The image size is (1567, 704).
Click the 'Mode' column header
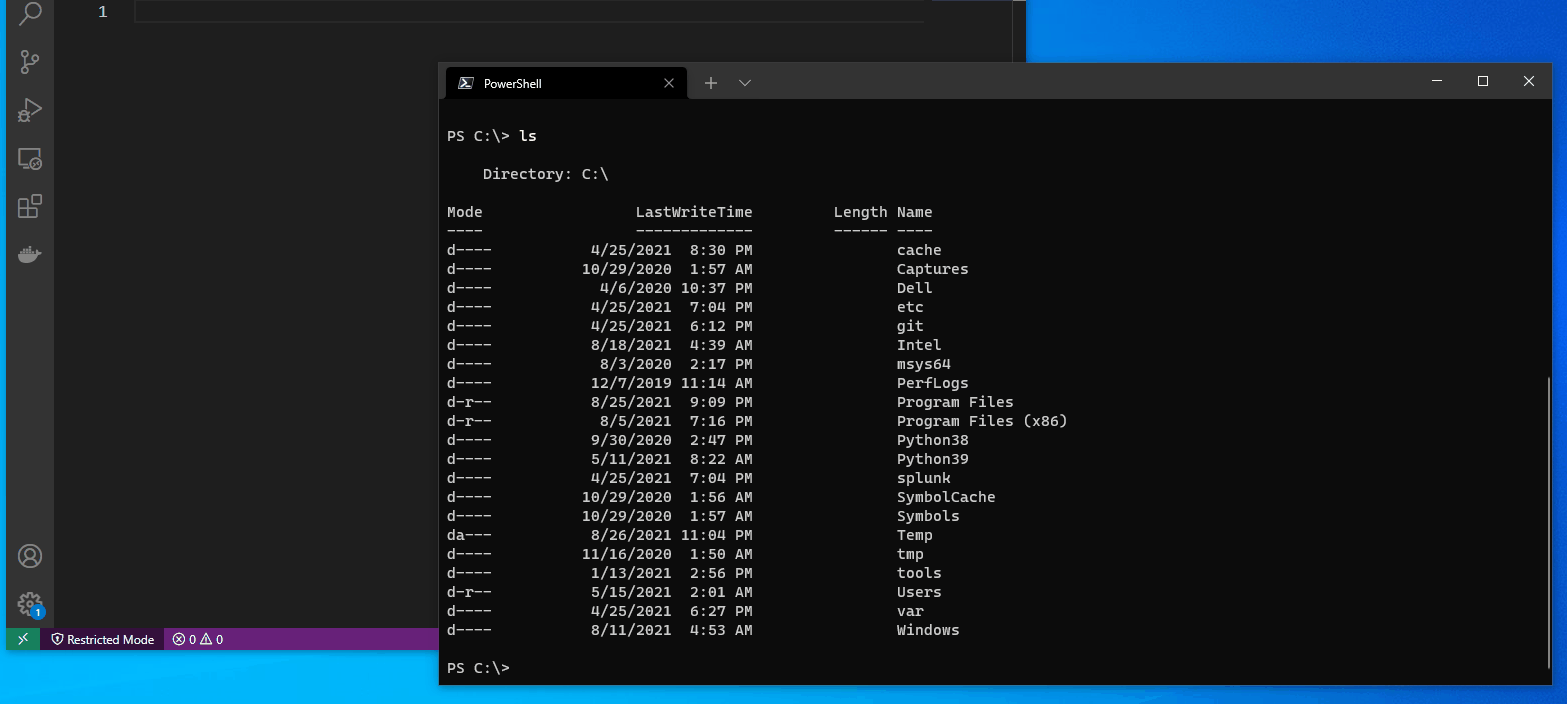465,212
